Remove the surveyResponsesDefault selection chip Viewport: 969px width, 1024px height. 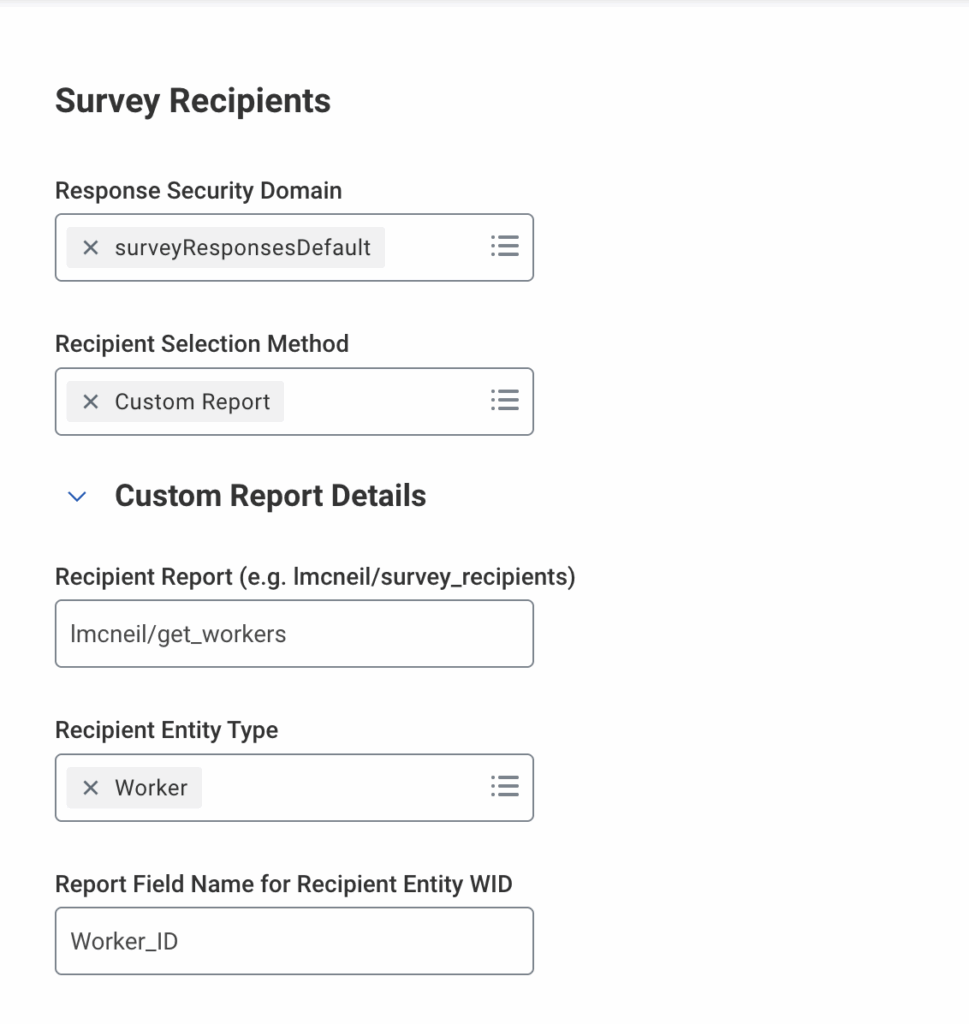point(91,248)
